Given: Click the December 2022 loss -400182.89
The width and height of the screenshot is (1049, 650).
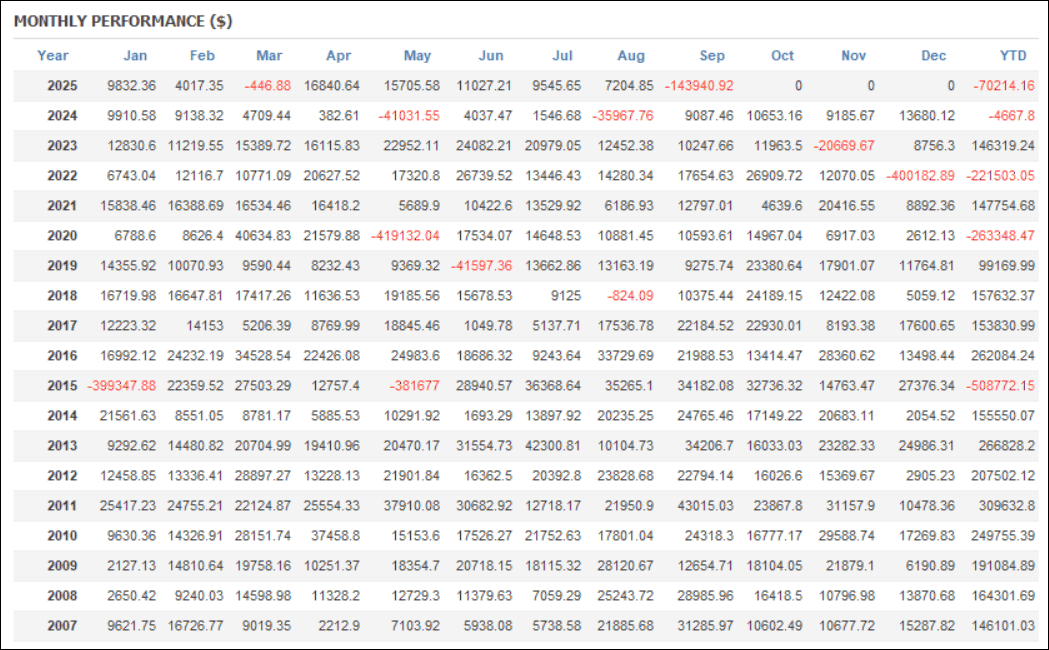Looking at the screenshot, I should pos(919,177).
